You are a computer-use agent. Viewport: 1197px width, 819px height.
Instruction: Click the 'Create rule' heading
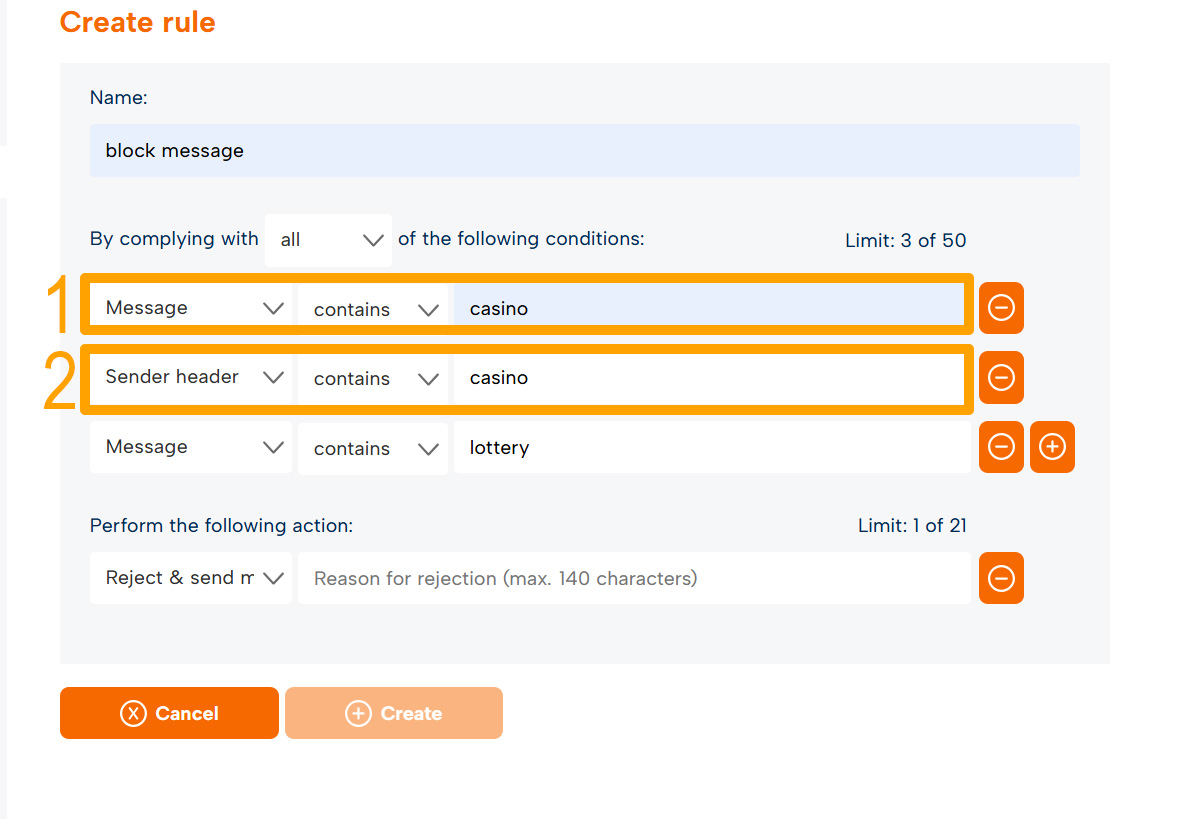pos(138,22)
